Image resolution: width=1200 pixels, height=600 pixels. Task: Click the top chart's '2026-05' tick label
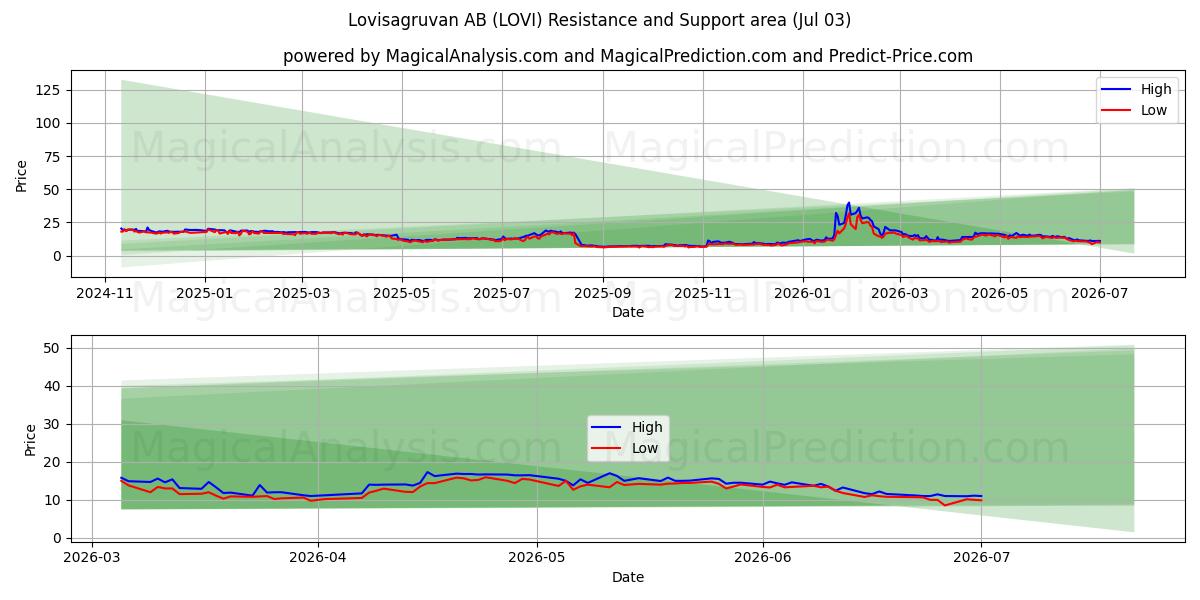click(999, 294)
